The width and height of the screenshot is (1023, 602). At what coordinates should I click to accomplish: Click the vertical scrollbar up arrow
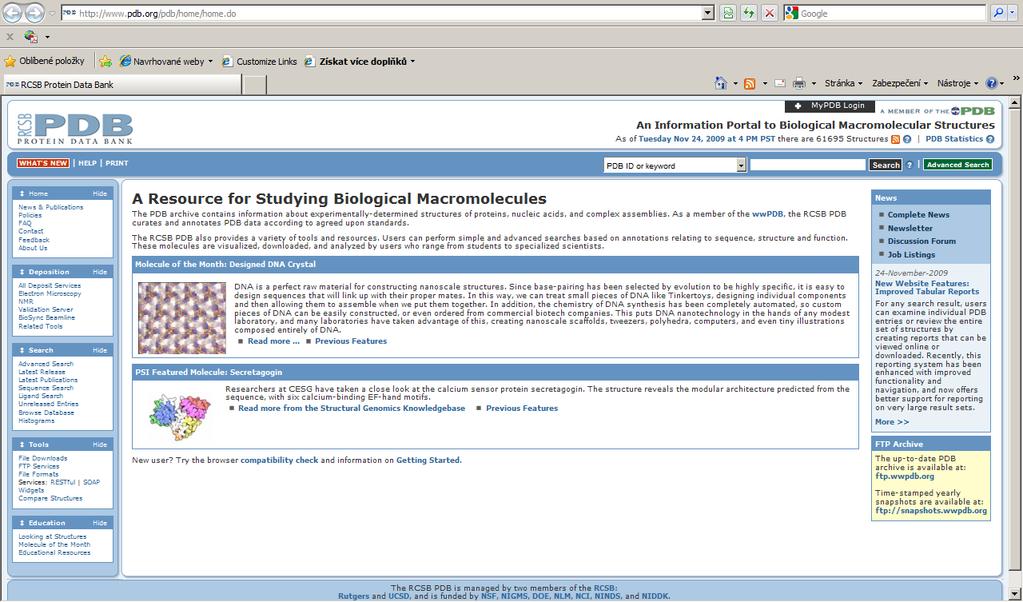1015,102
